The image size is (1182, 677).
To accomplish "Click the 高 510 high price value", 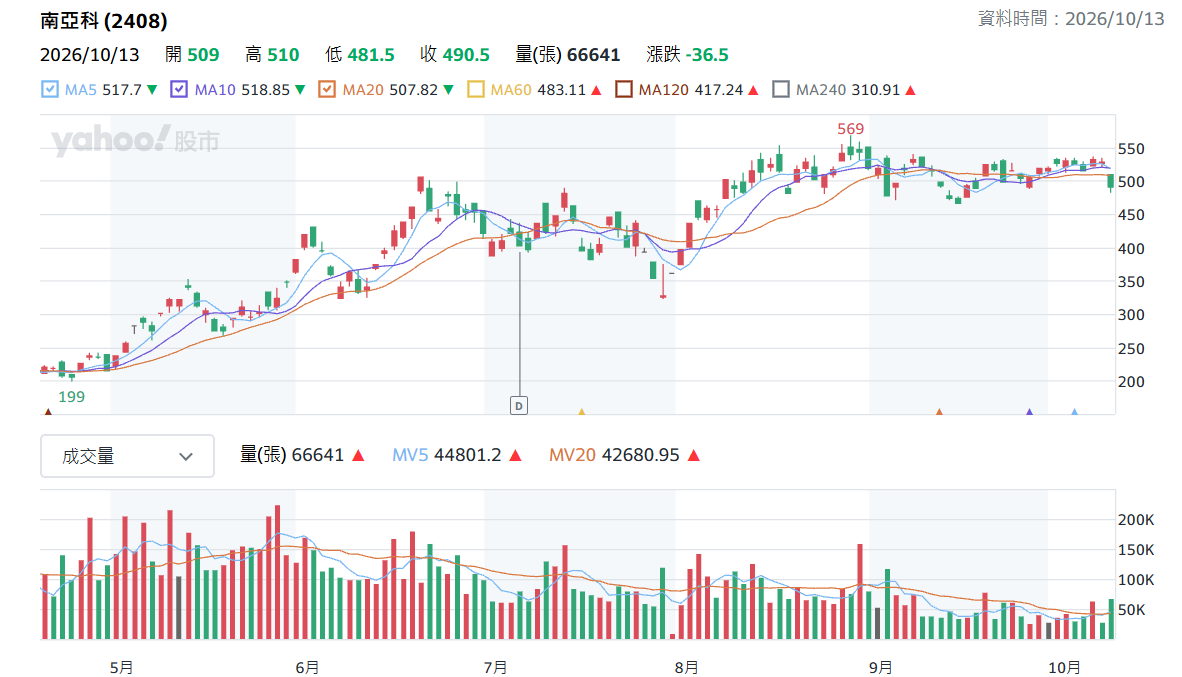I will tap(272, 55).
